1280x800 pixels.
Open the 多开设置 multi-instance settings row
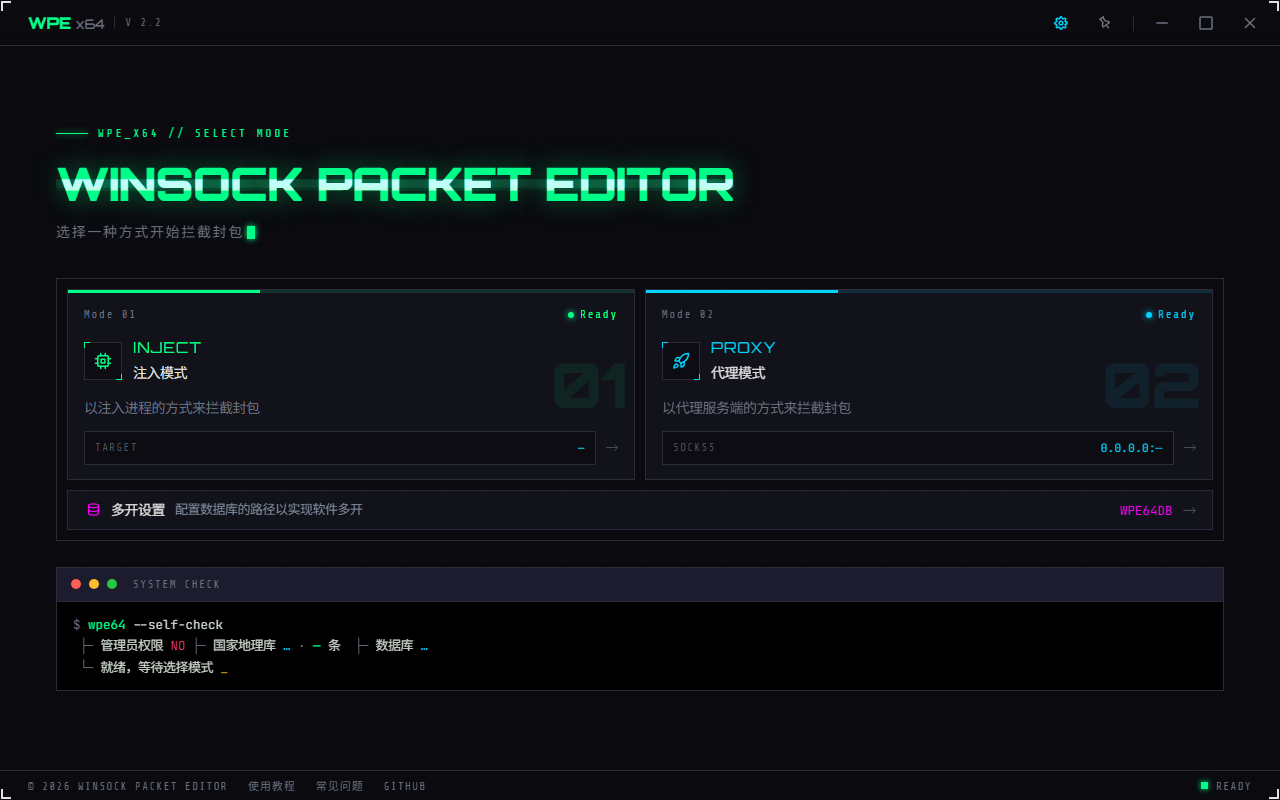(640, 510)
